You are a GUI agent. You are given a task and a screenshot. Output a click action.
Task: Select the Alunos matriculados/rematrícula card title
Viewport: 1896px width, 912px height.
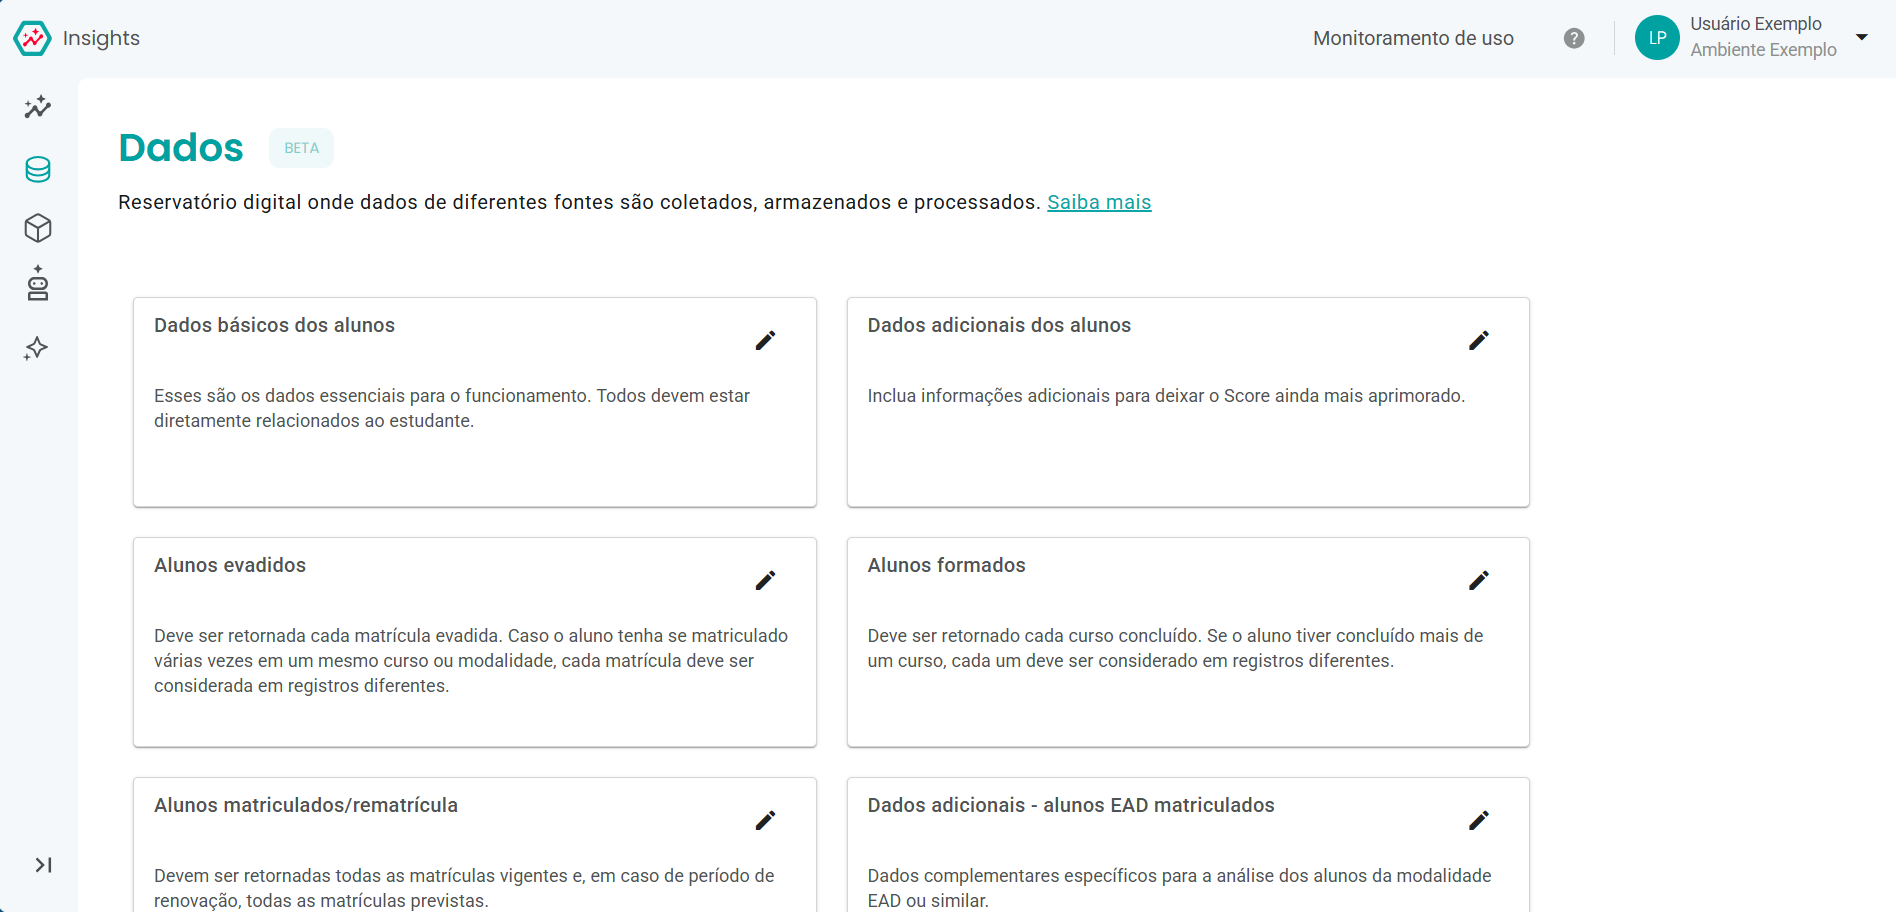(x=306, y=805)
